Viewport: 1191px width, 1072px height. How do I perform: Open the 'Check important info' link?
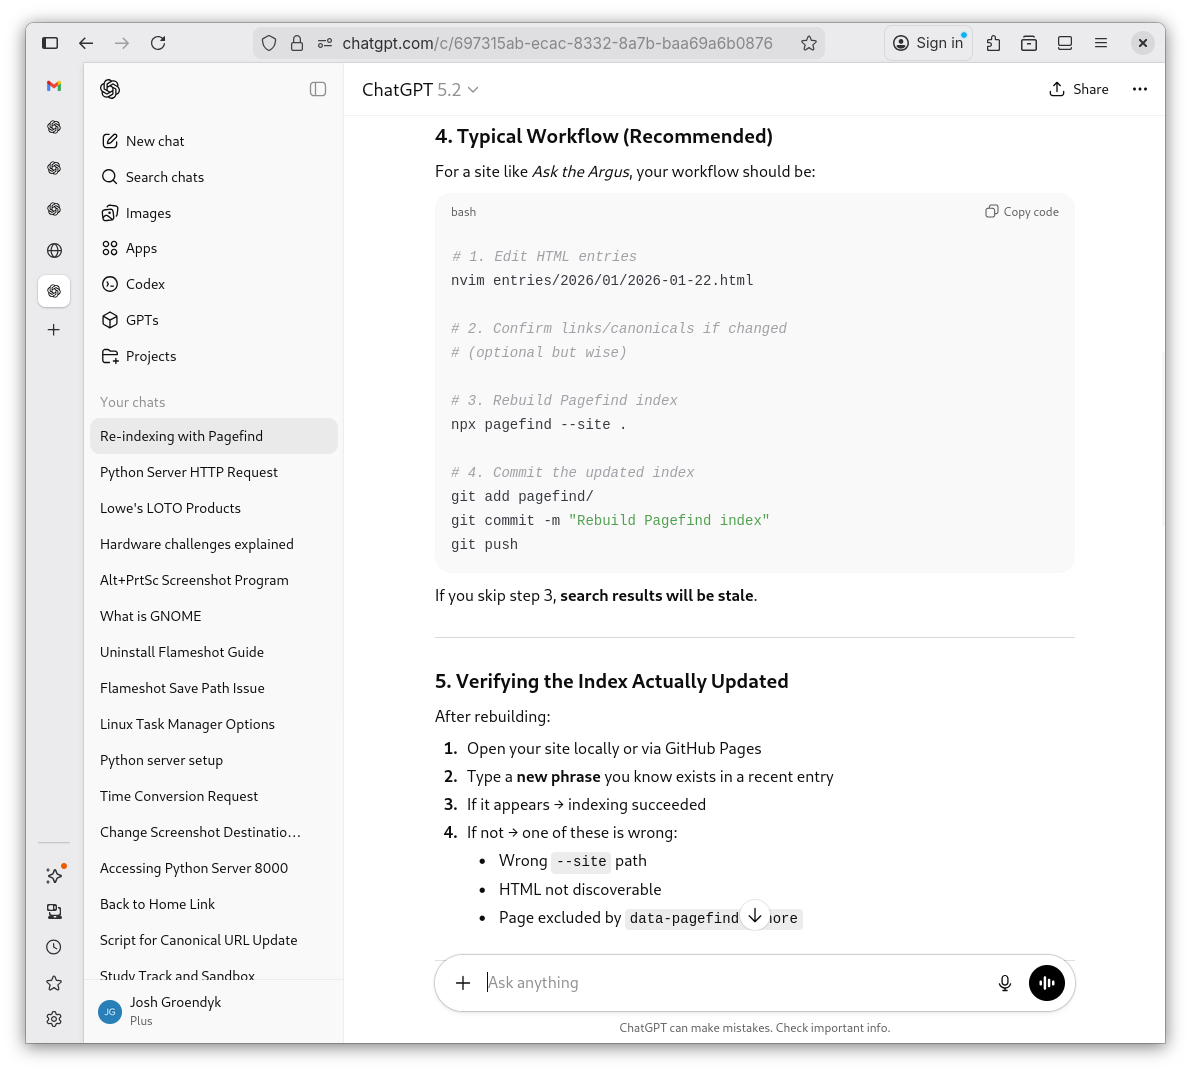tap(834, 1027)
